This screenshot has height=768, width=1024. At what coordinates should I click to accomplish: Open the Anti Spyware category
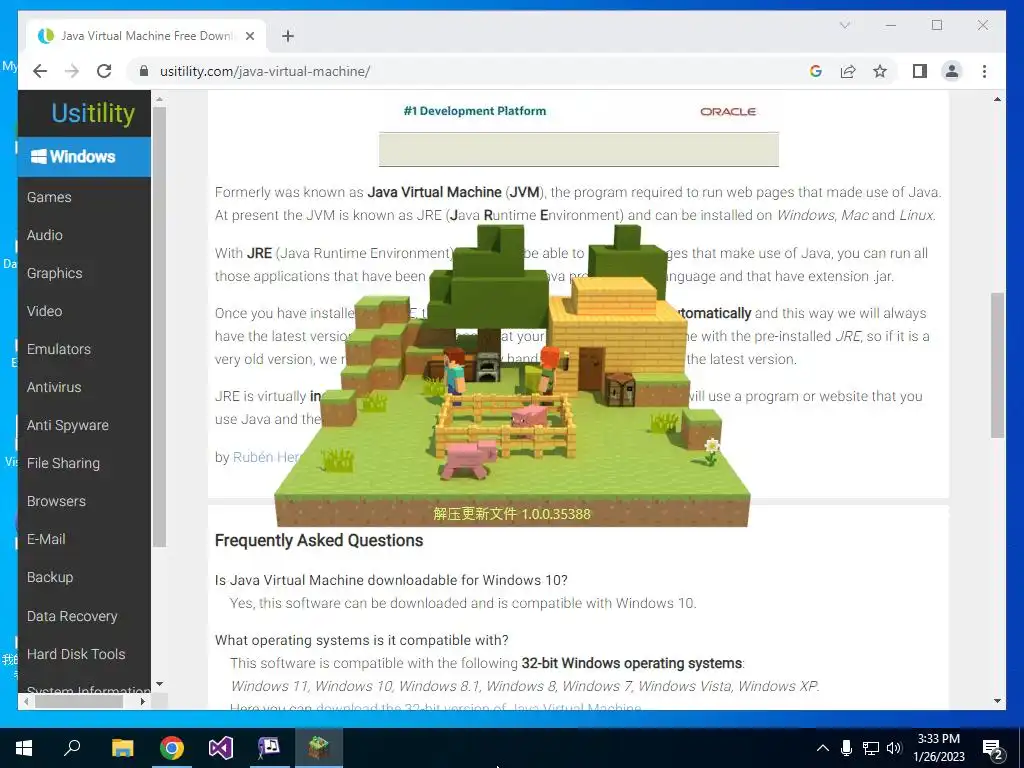coord(68,425)
